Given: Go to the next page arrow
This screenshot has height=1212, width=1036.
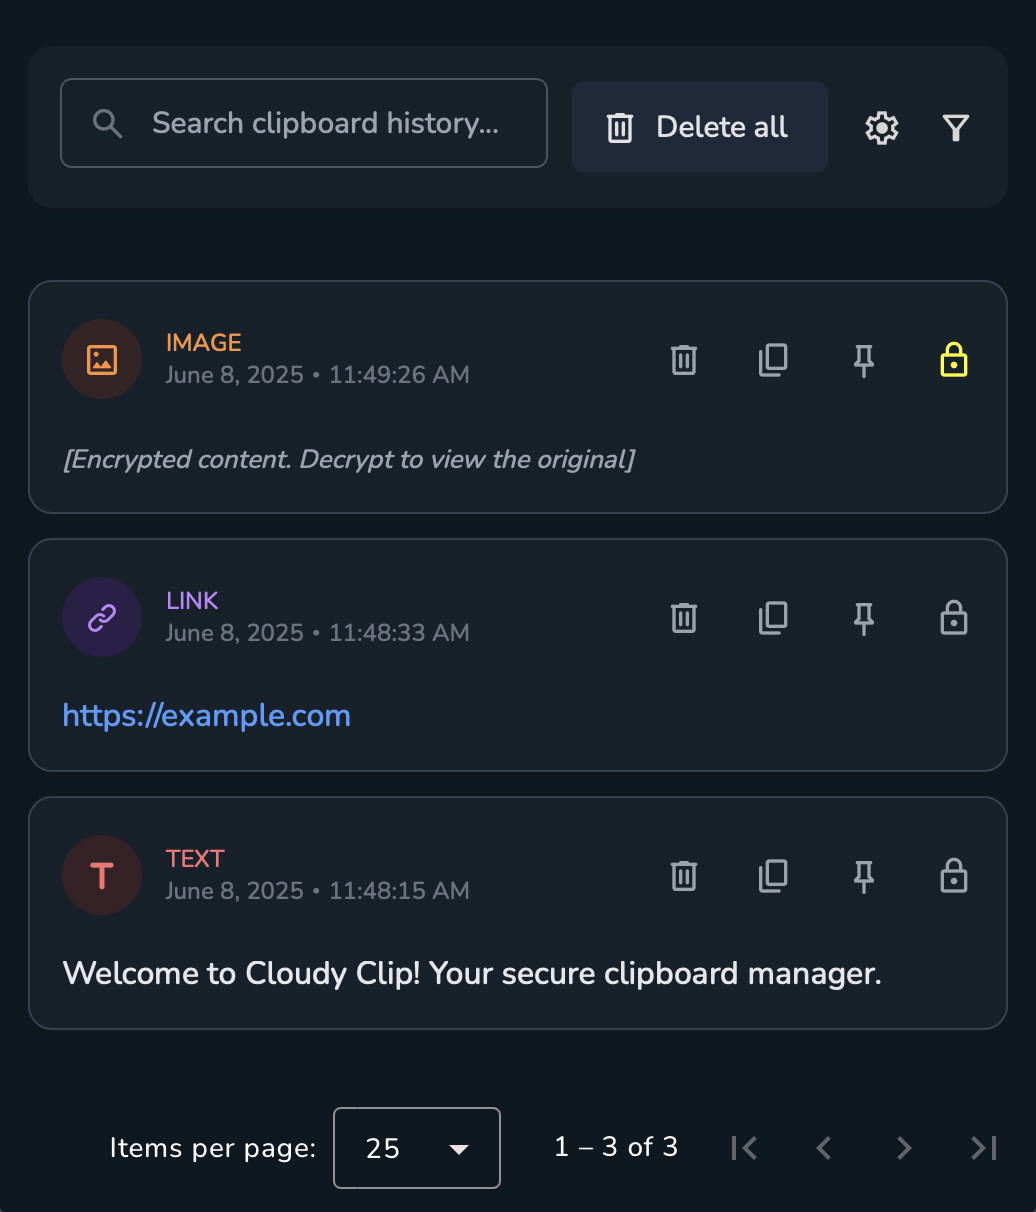Looking at the screenshot, I should click(x=904, y=1148).
